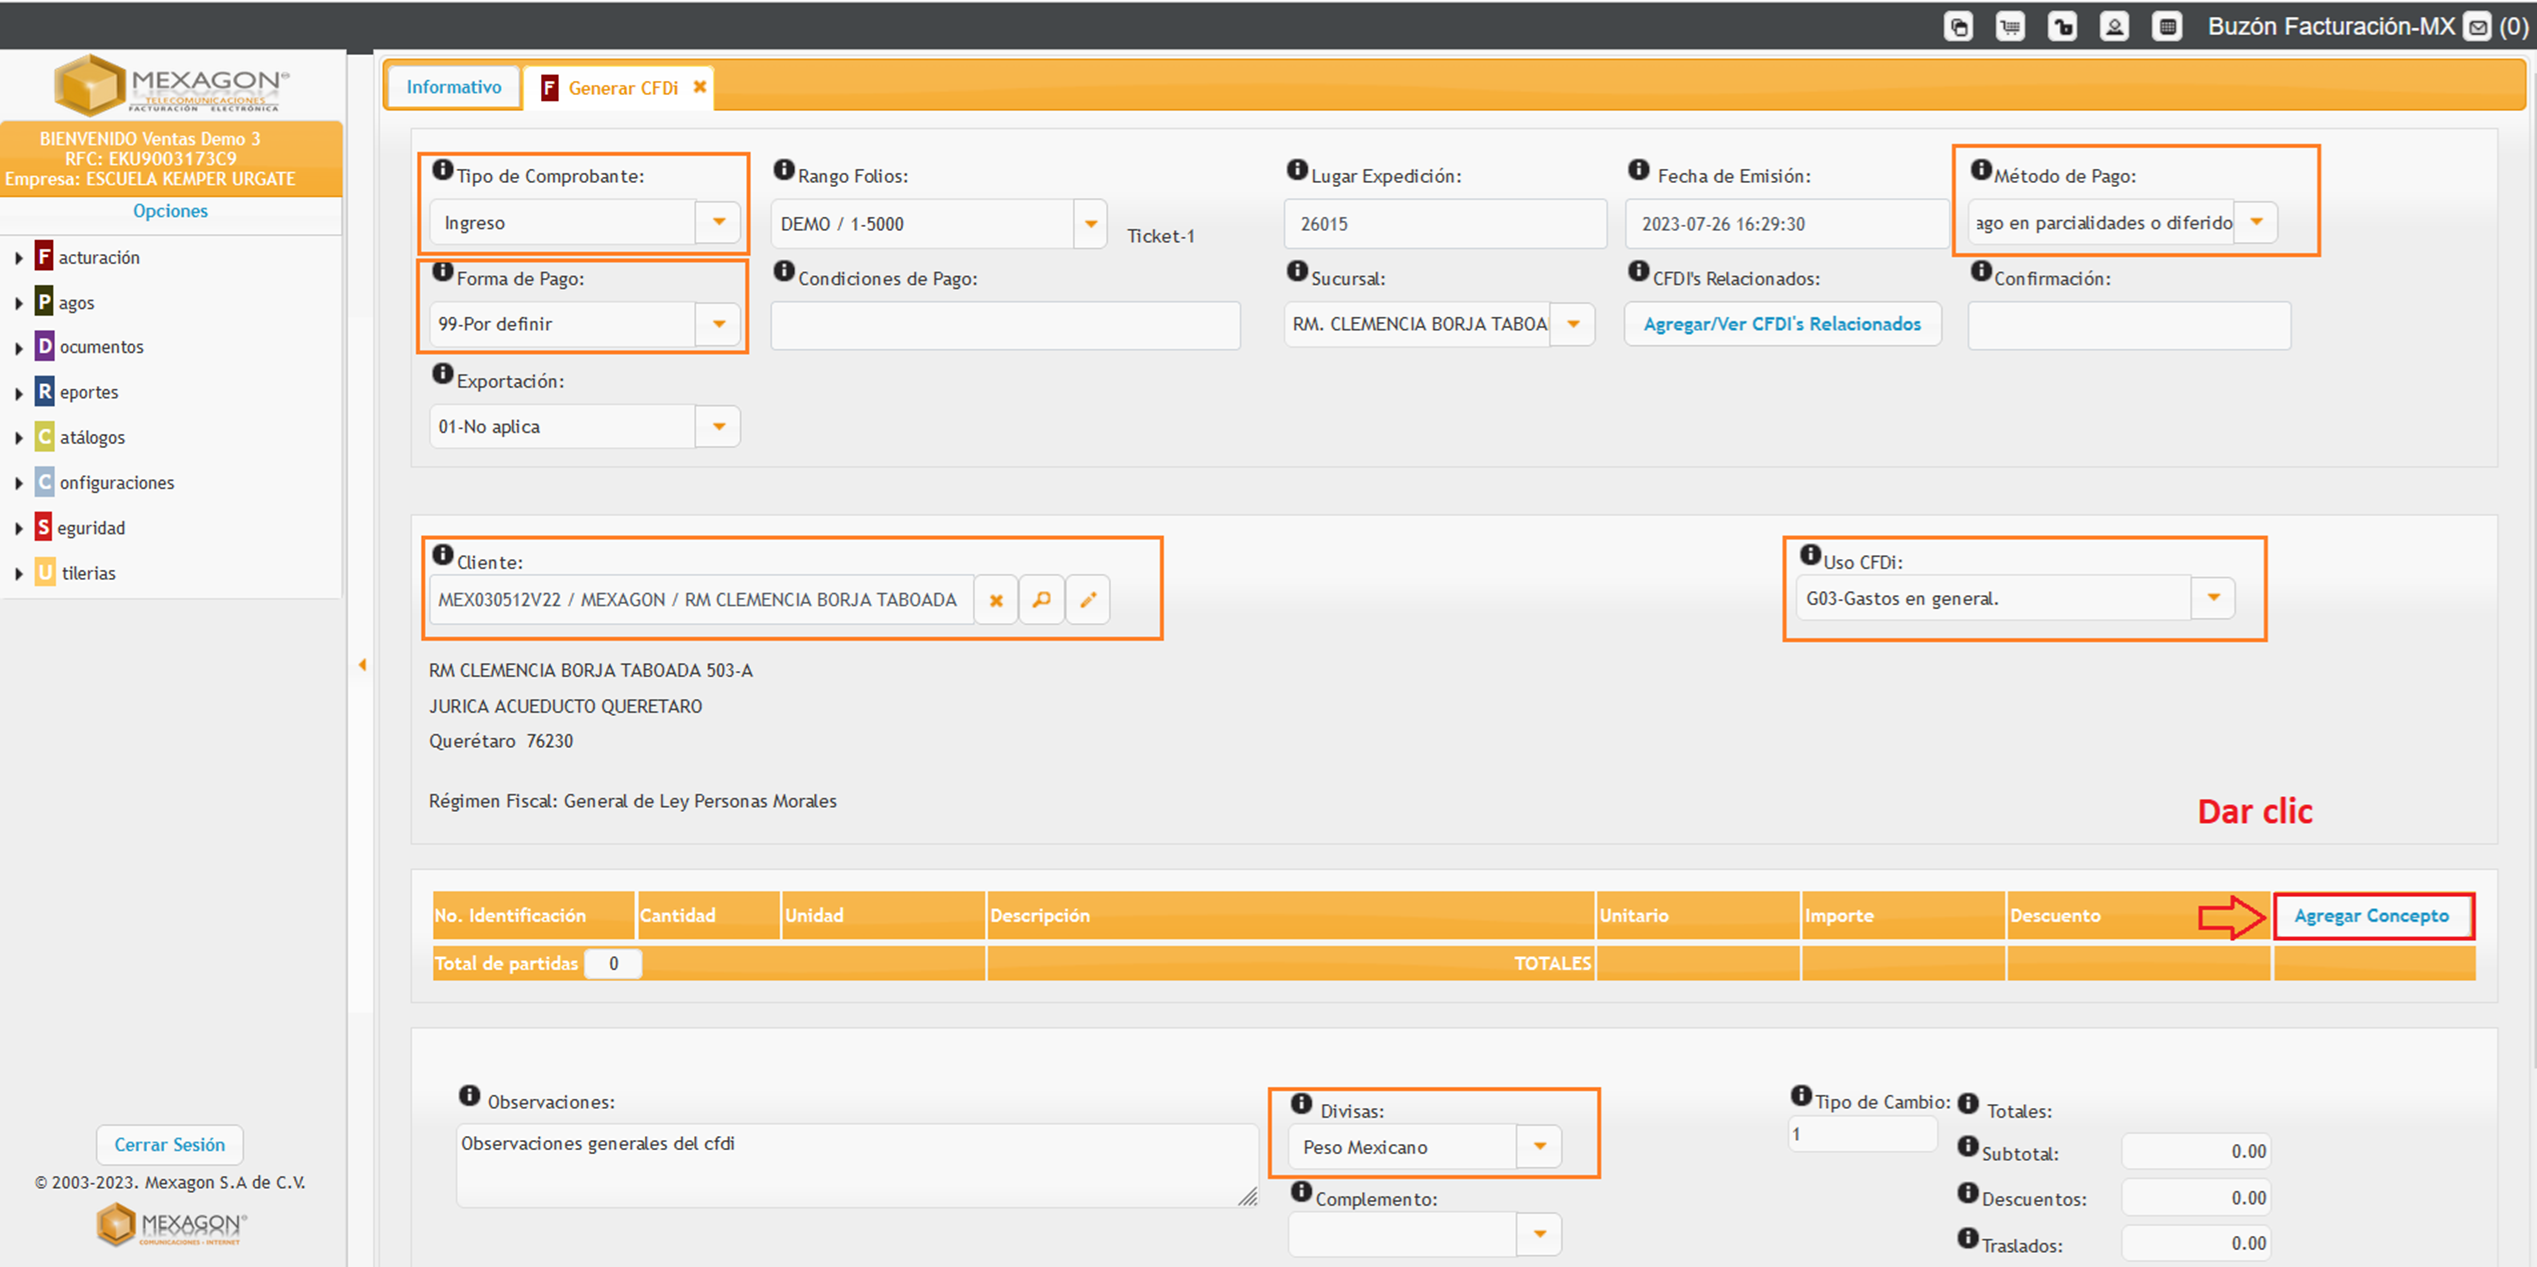Edit the client with the pencil icon
The height and width of the screenshot is (1267, 2537).
[x=1088, y=600]
